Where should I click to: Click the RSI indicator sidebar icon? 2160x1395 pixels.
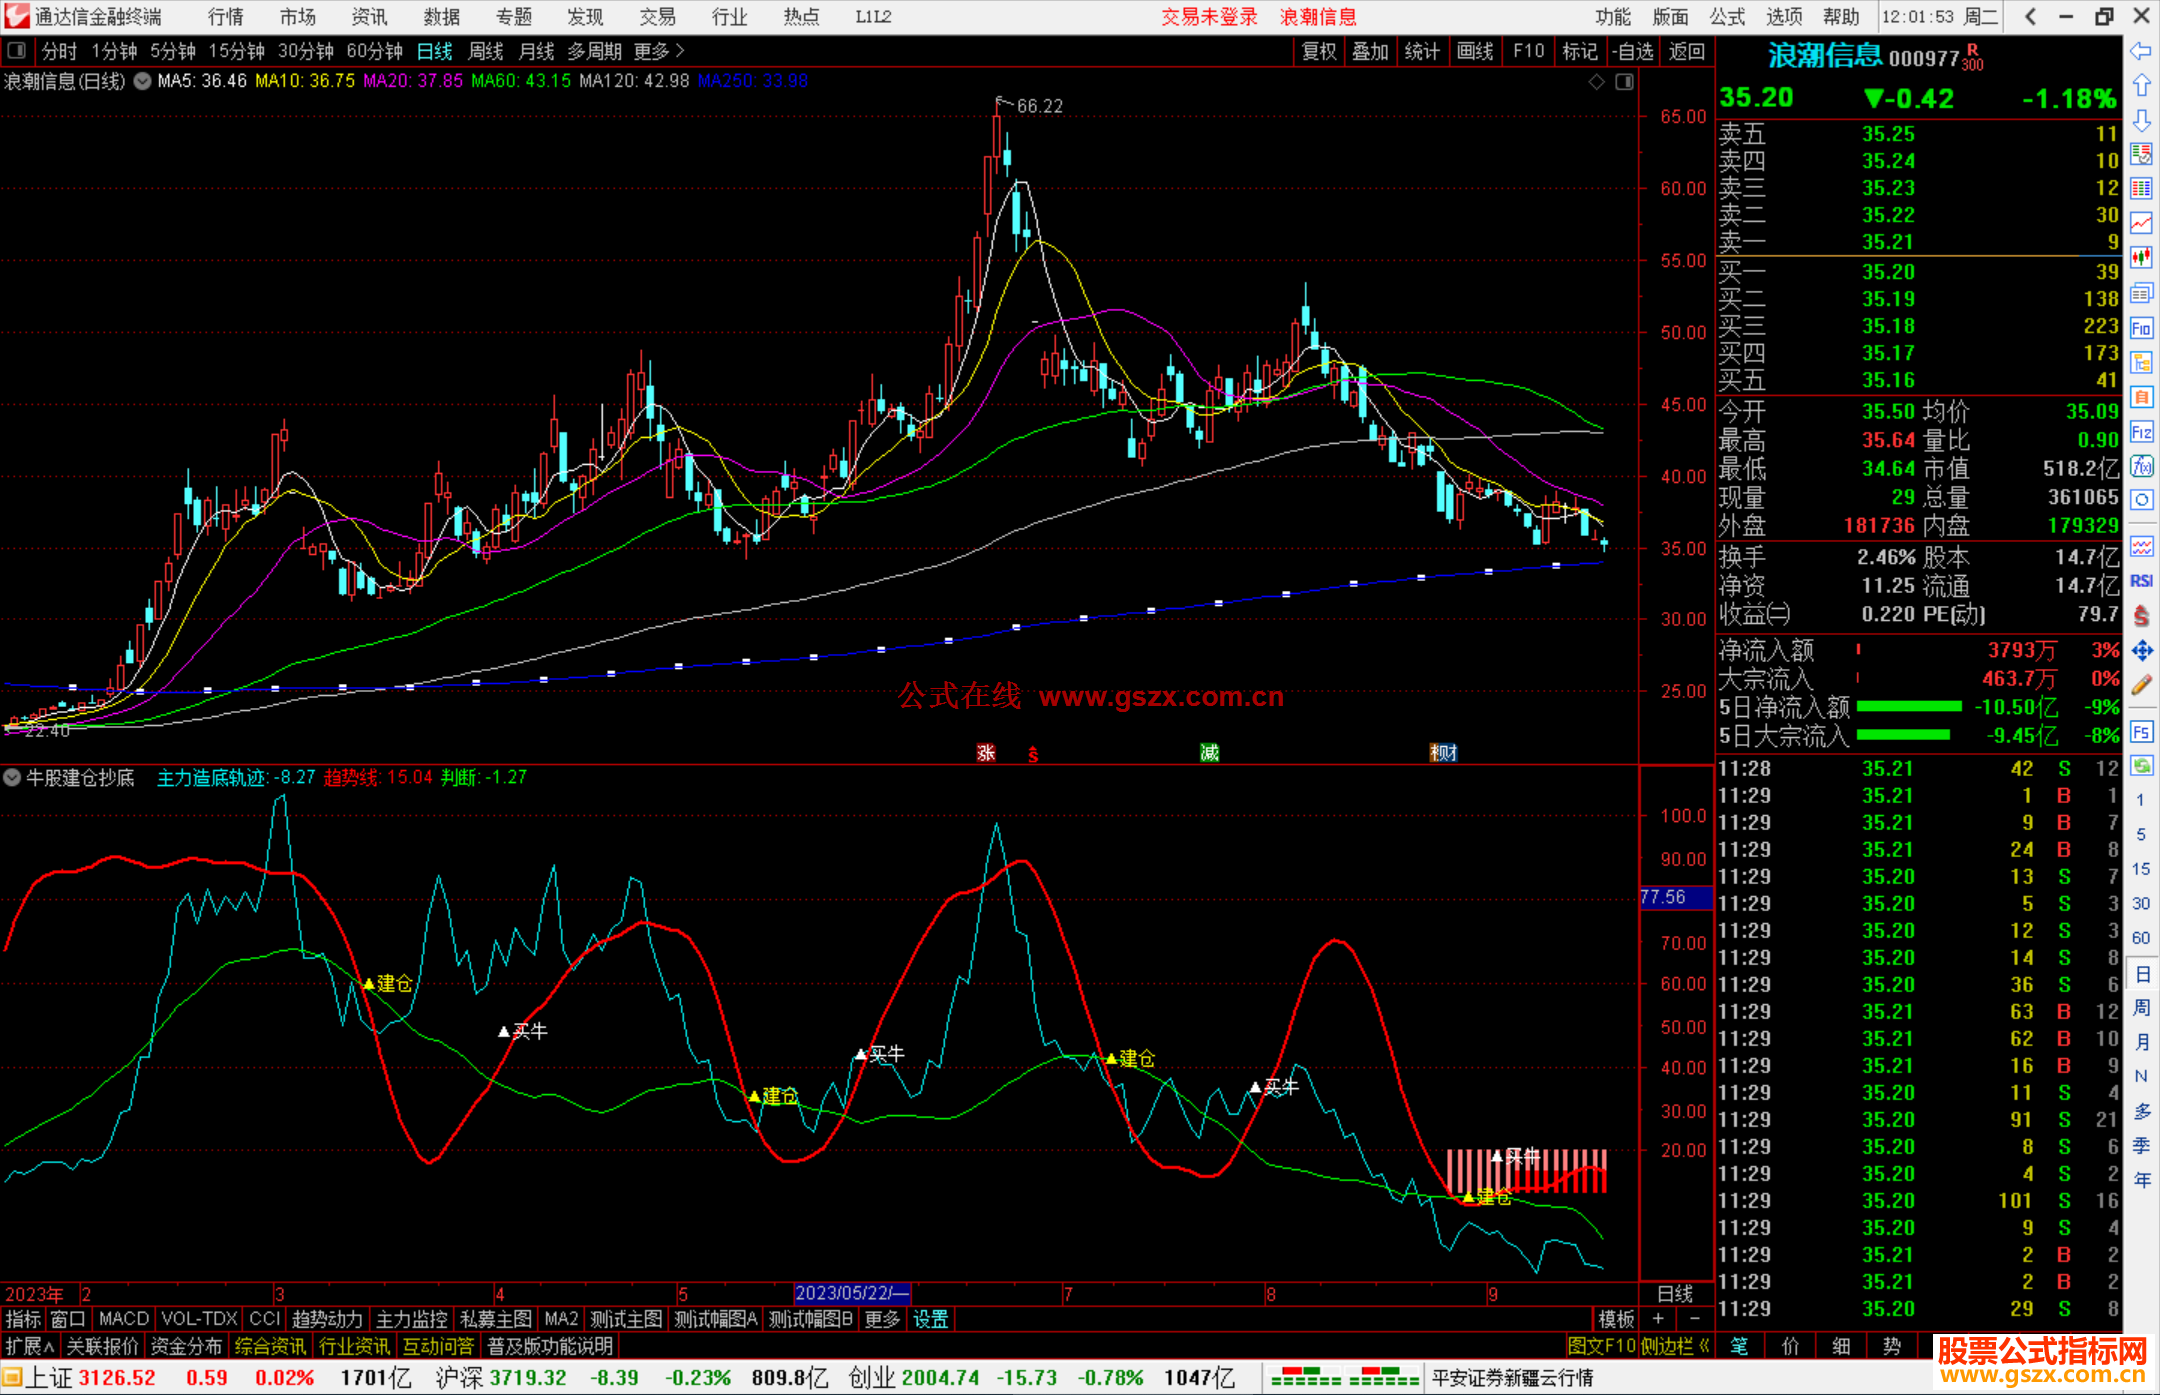[x=2141, y=581]
